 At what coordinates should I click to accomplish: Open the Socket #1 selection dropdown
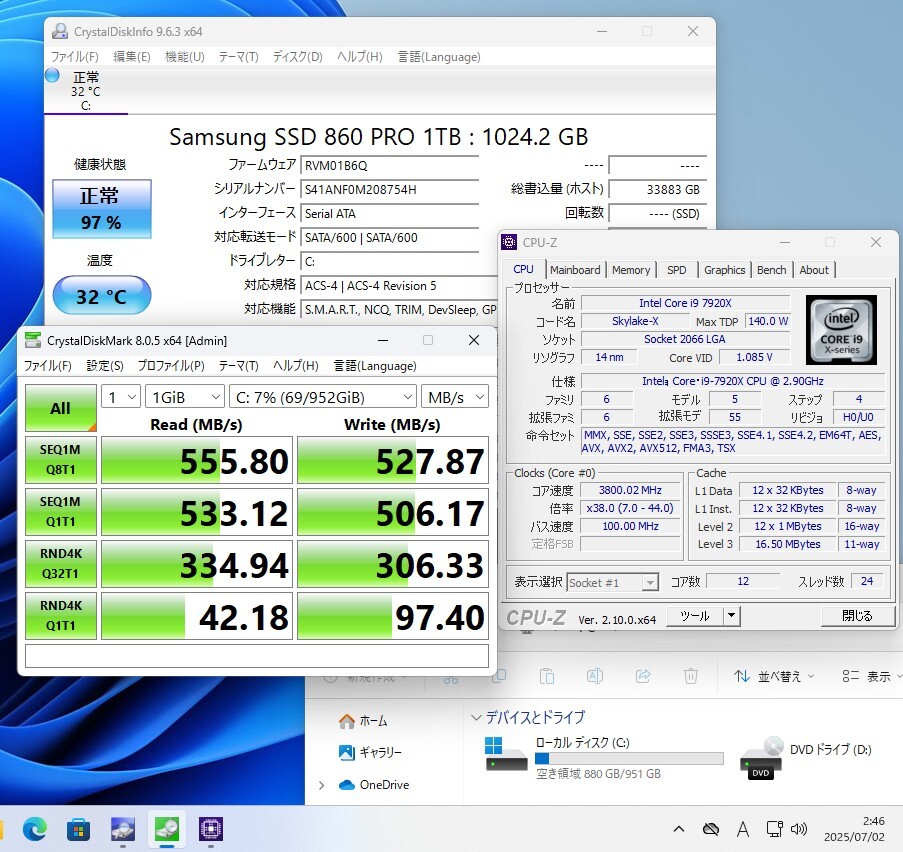pos(612,582)
